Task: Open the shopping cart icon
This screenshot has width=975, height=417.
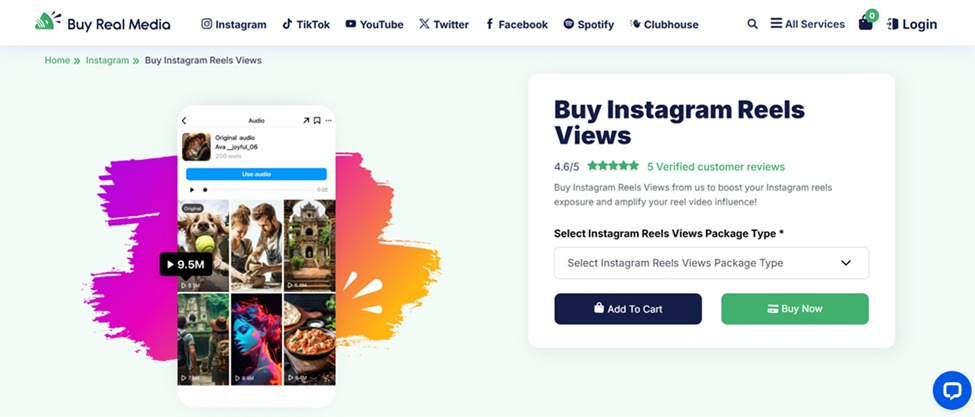Action: point(866,23)
